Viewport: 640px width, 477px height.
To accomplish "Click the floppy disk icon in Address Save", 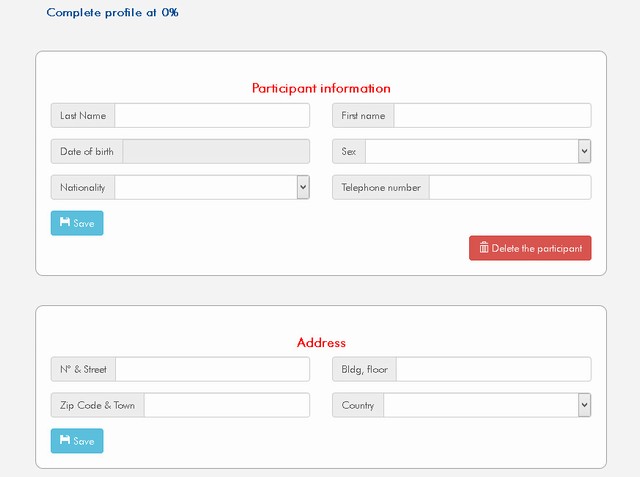I will click(65, 441).
